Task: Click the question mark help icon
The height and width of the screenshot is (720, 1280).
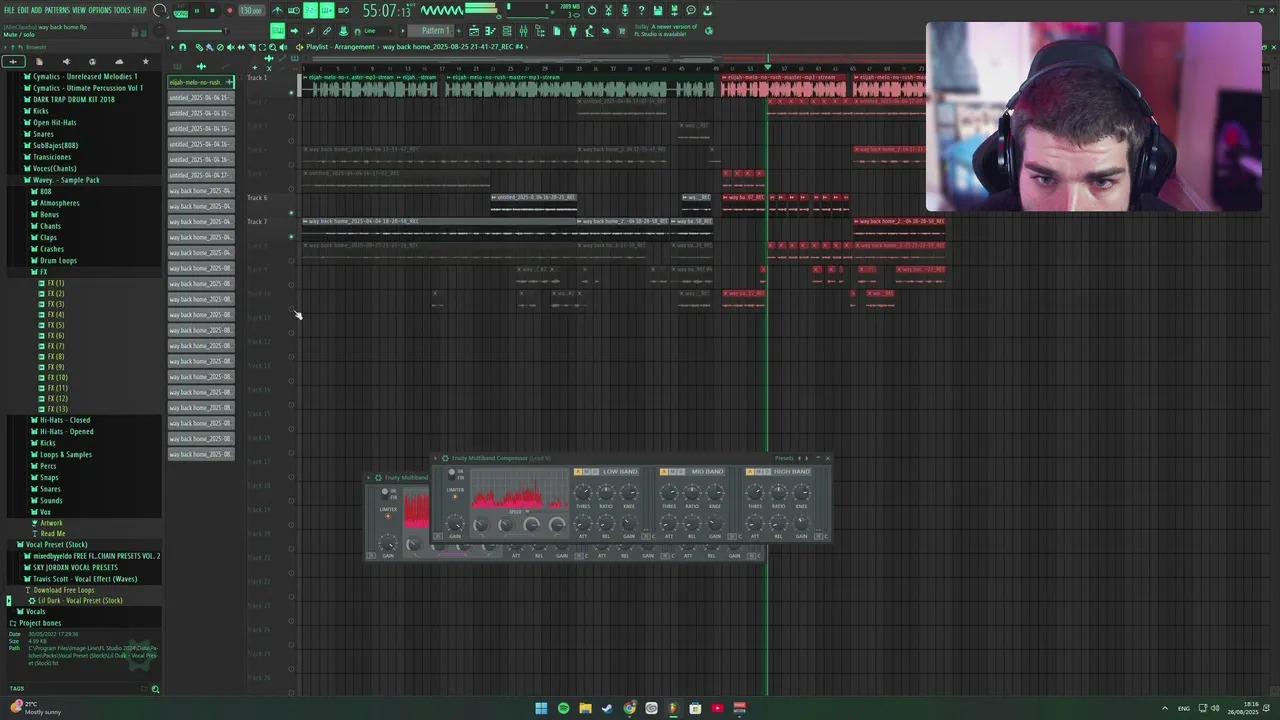Action: coord(641,11)
